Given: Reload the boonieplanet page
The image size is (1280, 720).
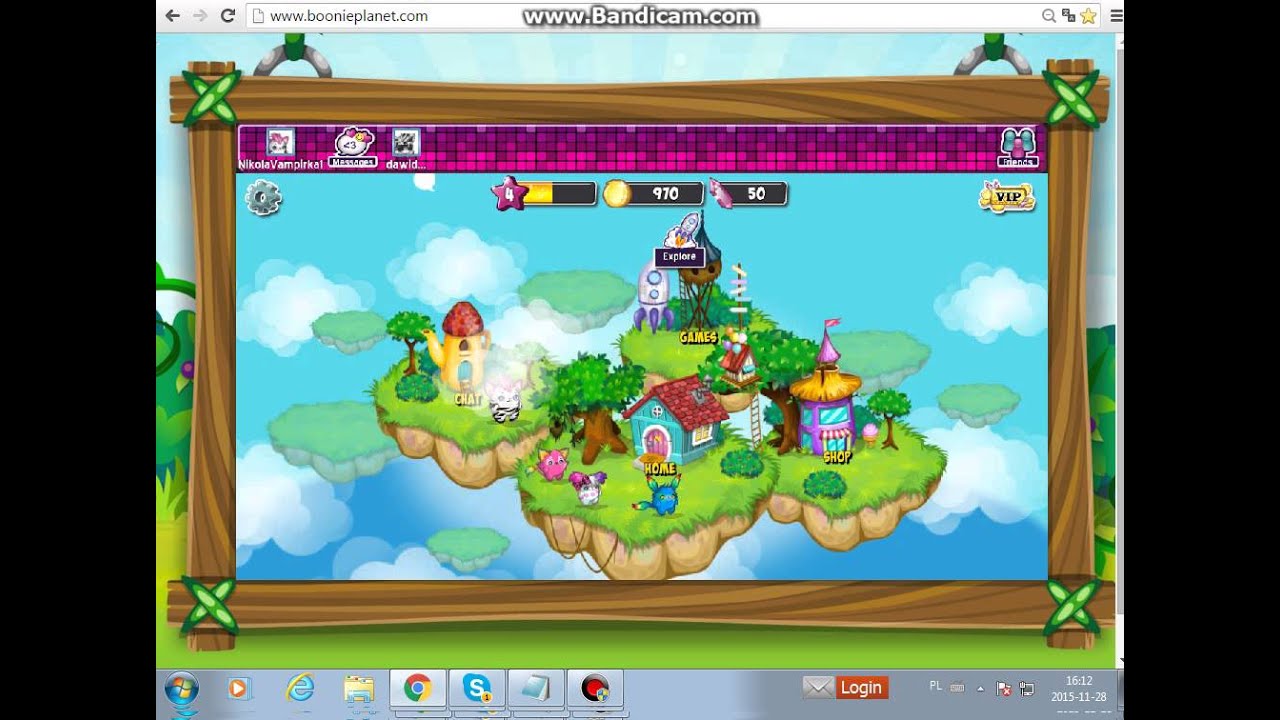Looking at the screenshot, I should (x=228, y=16).
